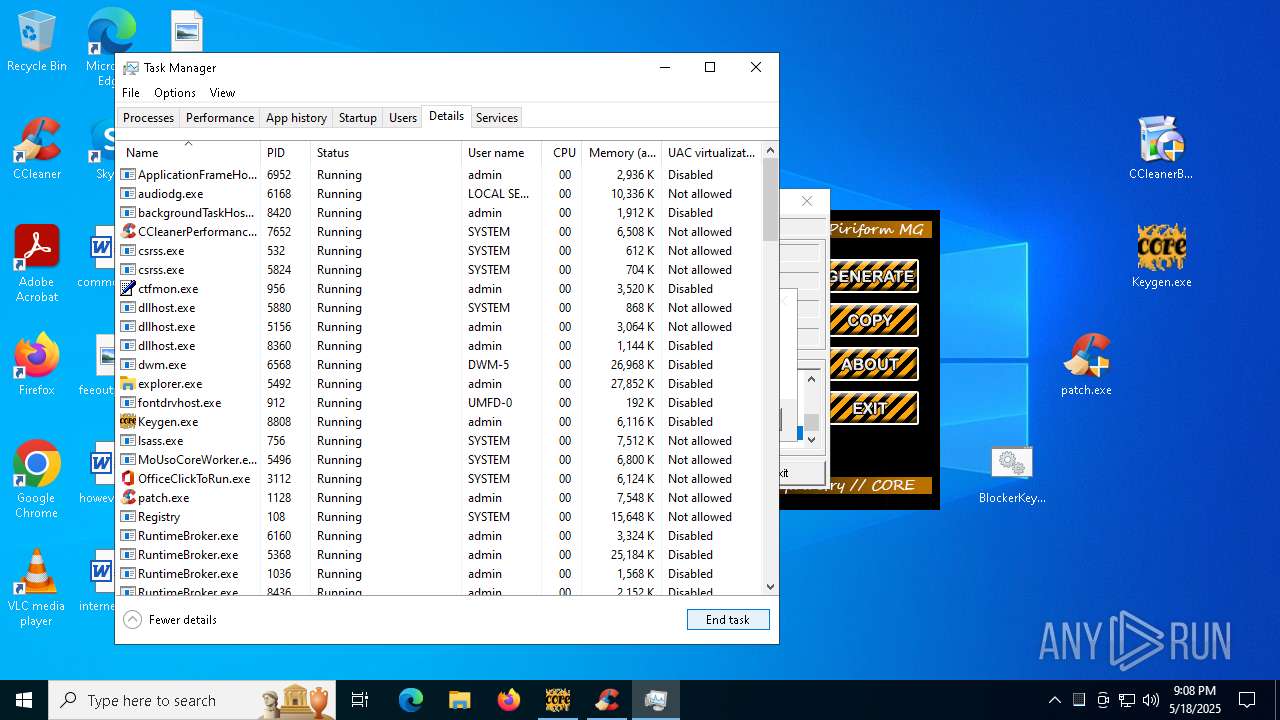Sort by User name column header
This screenshot has width=1280, height=720.
click(x=501, y=153)
